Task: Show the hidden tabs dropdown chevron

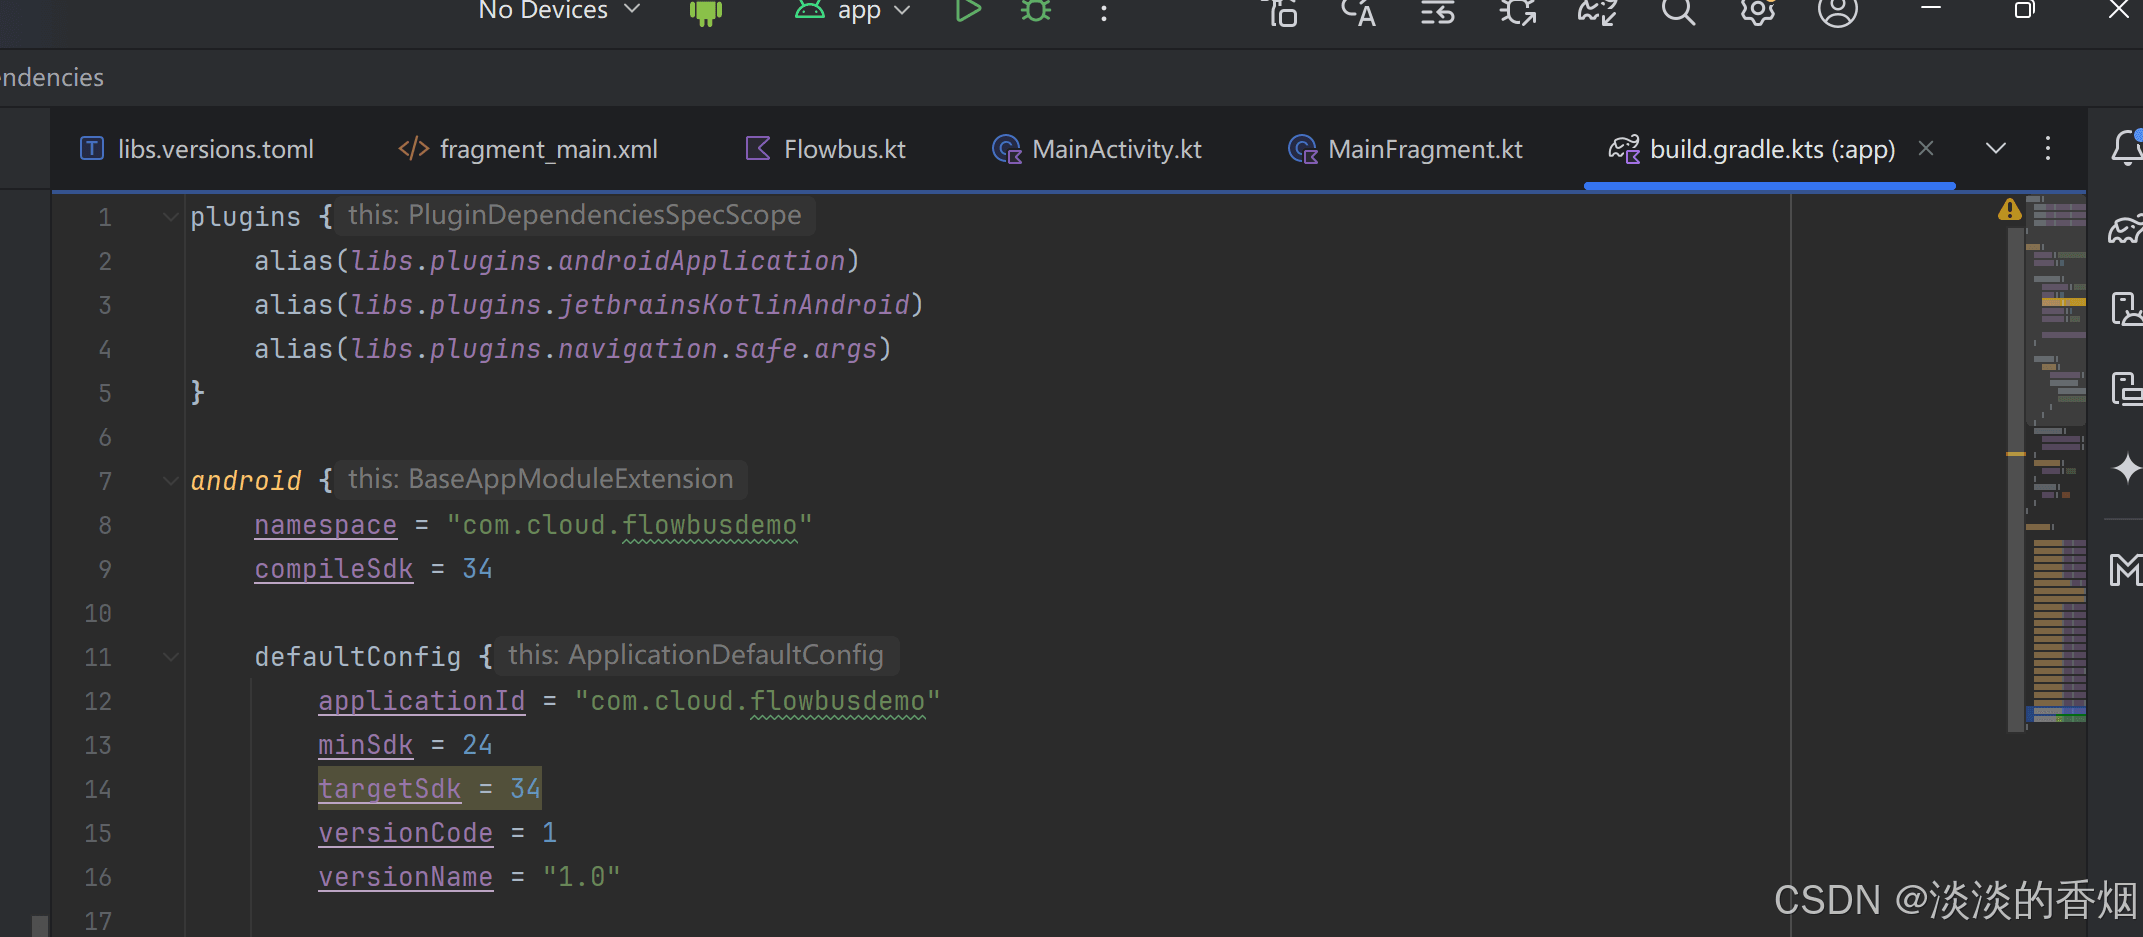Action: point(1996,149)
